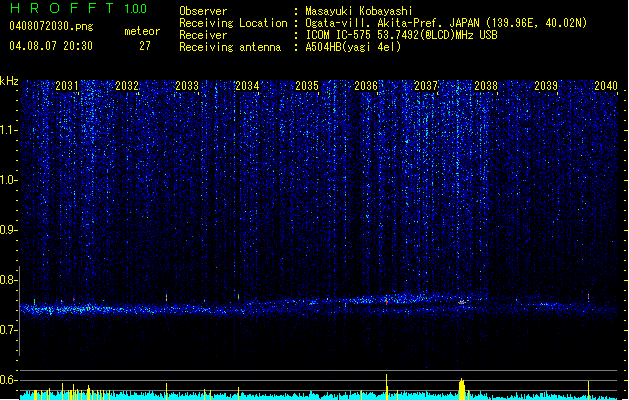Click antenna text A504HB(yagi 4el)

click(353, 47)
